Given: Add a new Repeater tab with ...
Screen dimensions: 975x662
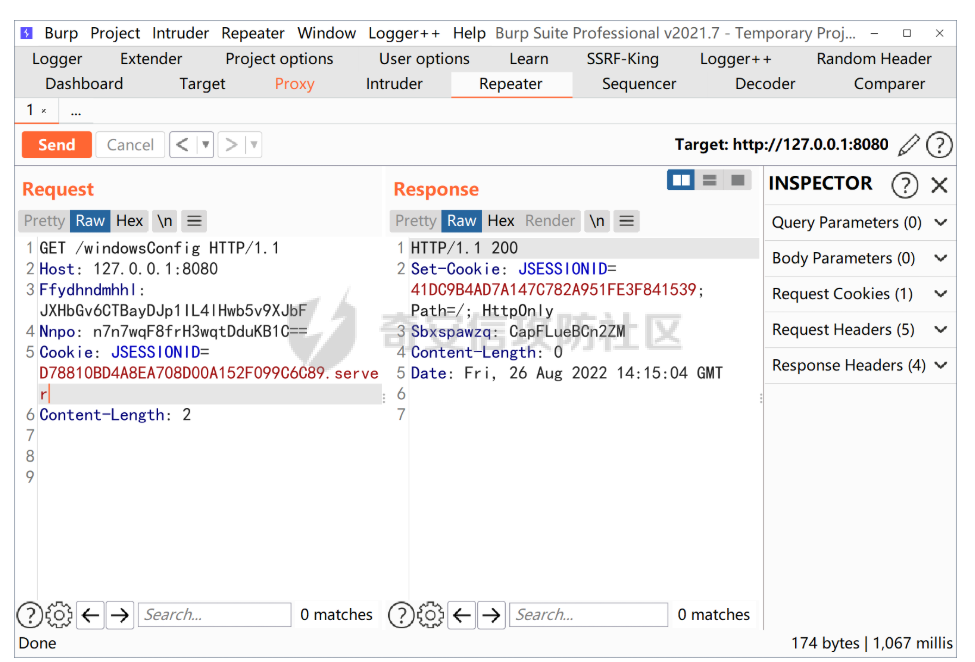Looking at the screenshot, I should pos(76,112).
